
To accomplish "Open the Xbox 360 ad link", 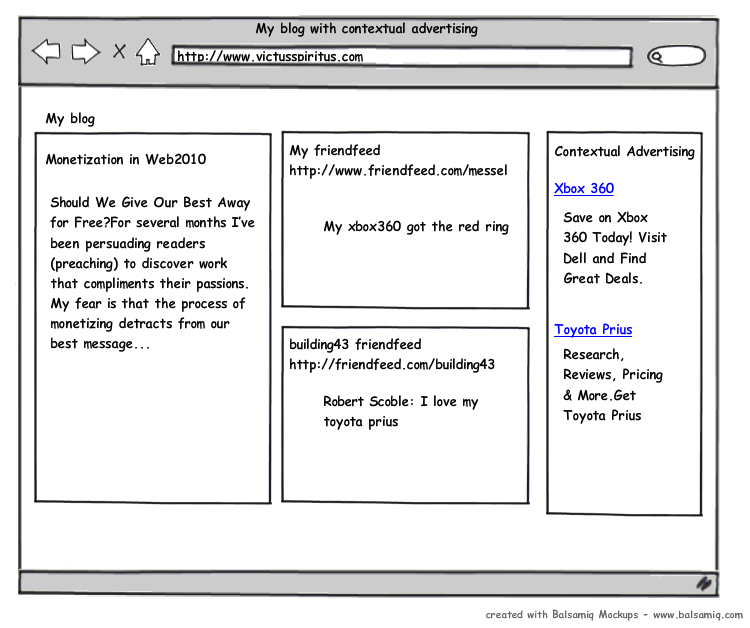I will pos(584,188).
